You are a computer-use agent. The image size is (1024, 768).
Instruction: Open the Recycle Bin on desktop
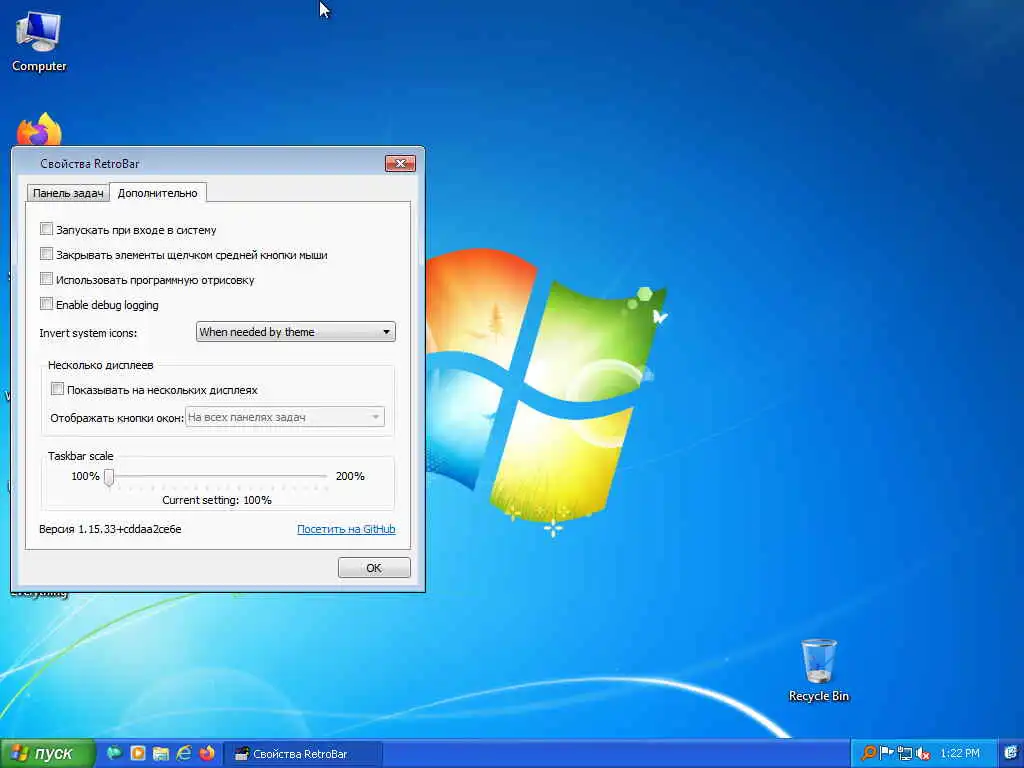[x=818, y=670]
